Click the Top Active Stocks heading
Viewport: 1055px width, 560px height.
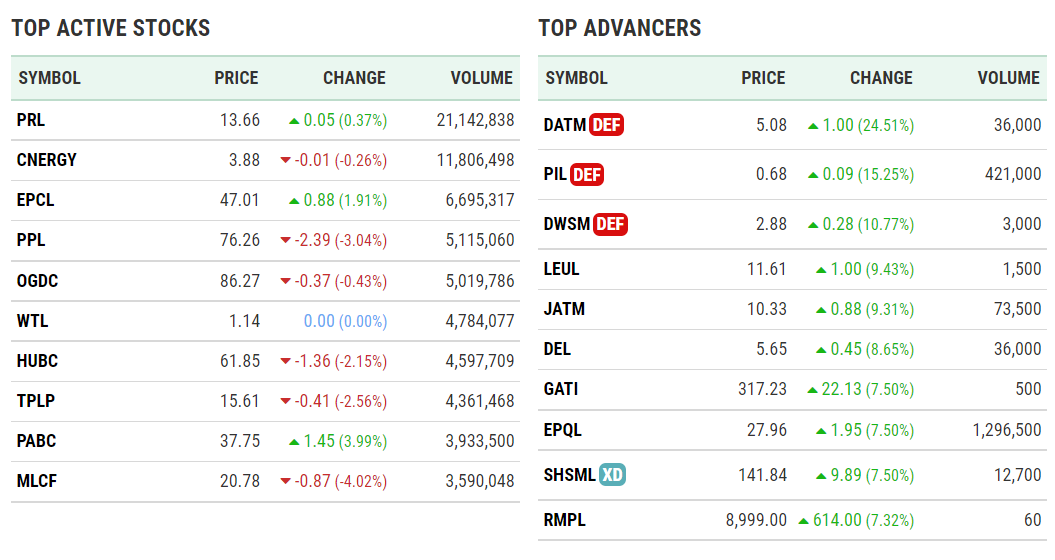point(111,28)
